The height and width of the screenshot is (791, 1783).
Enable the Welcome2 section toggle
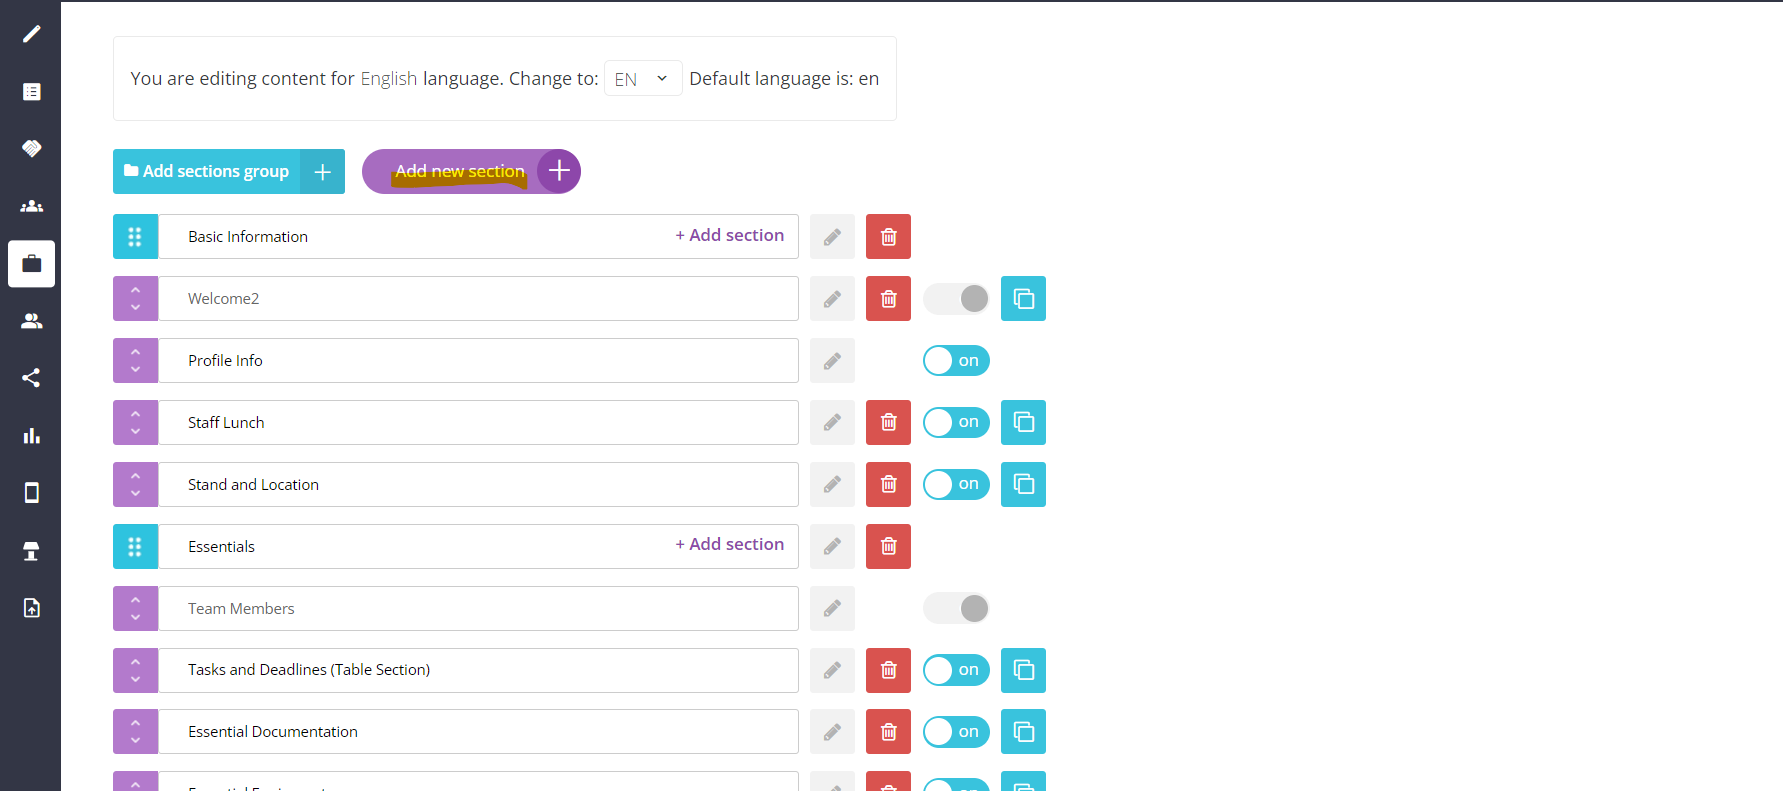[956, 299]
